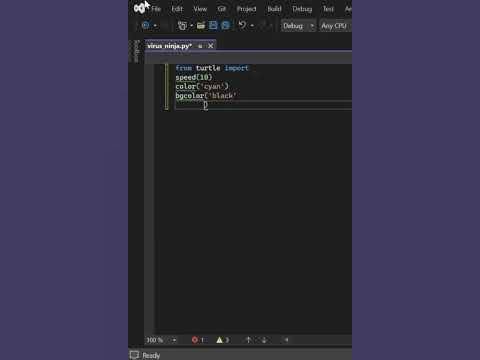This screenshot has height=360, width=480.
Task: Click the Ready status text
Action: pyautogui.click(x=151, y=356)
